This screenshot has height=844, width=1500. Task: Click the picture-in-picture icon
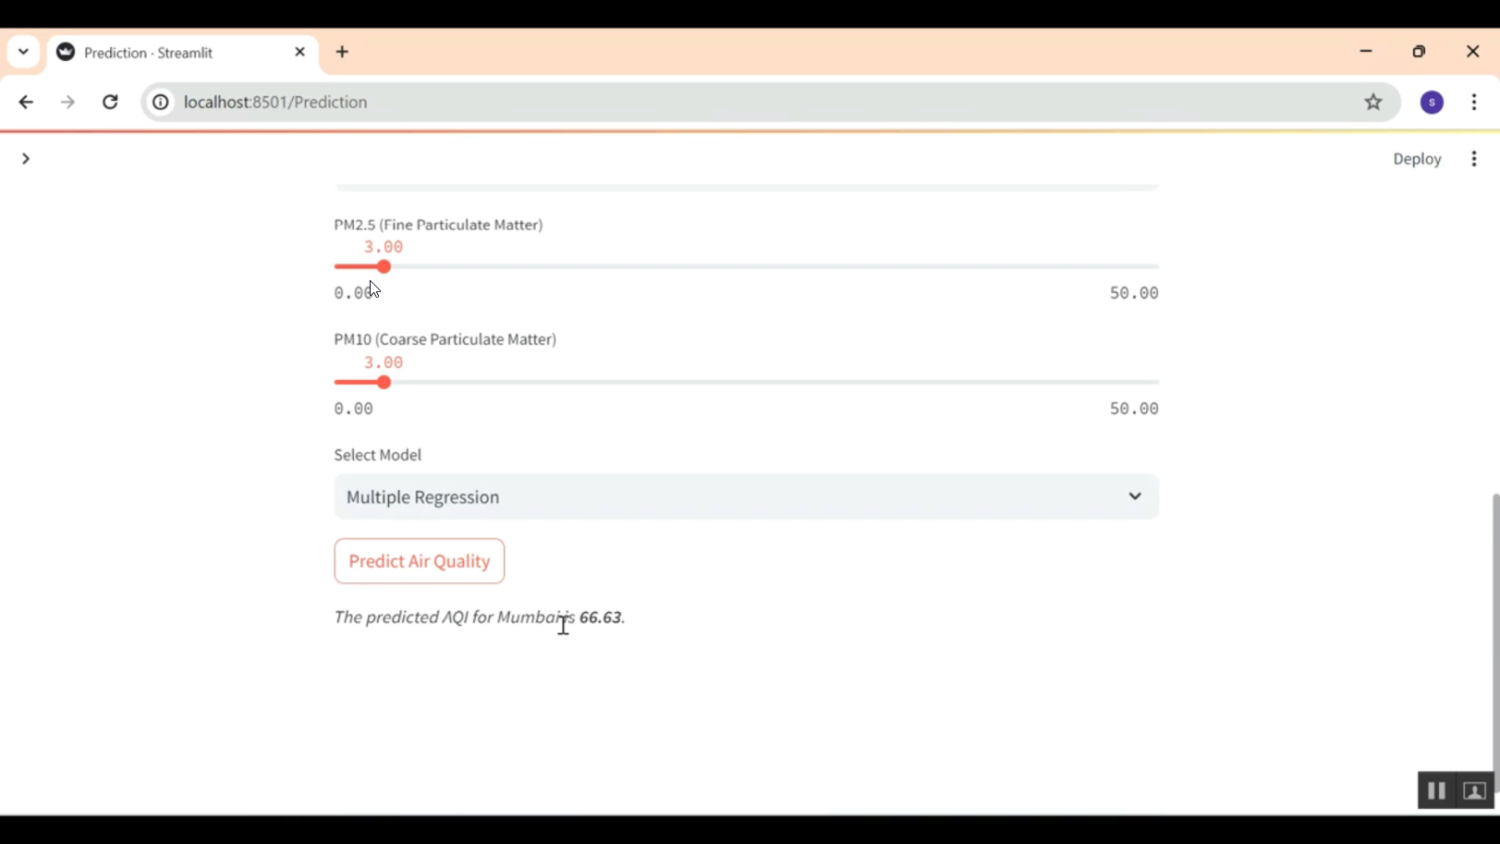pyautogui.click(x=1474, y=791)
